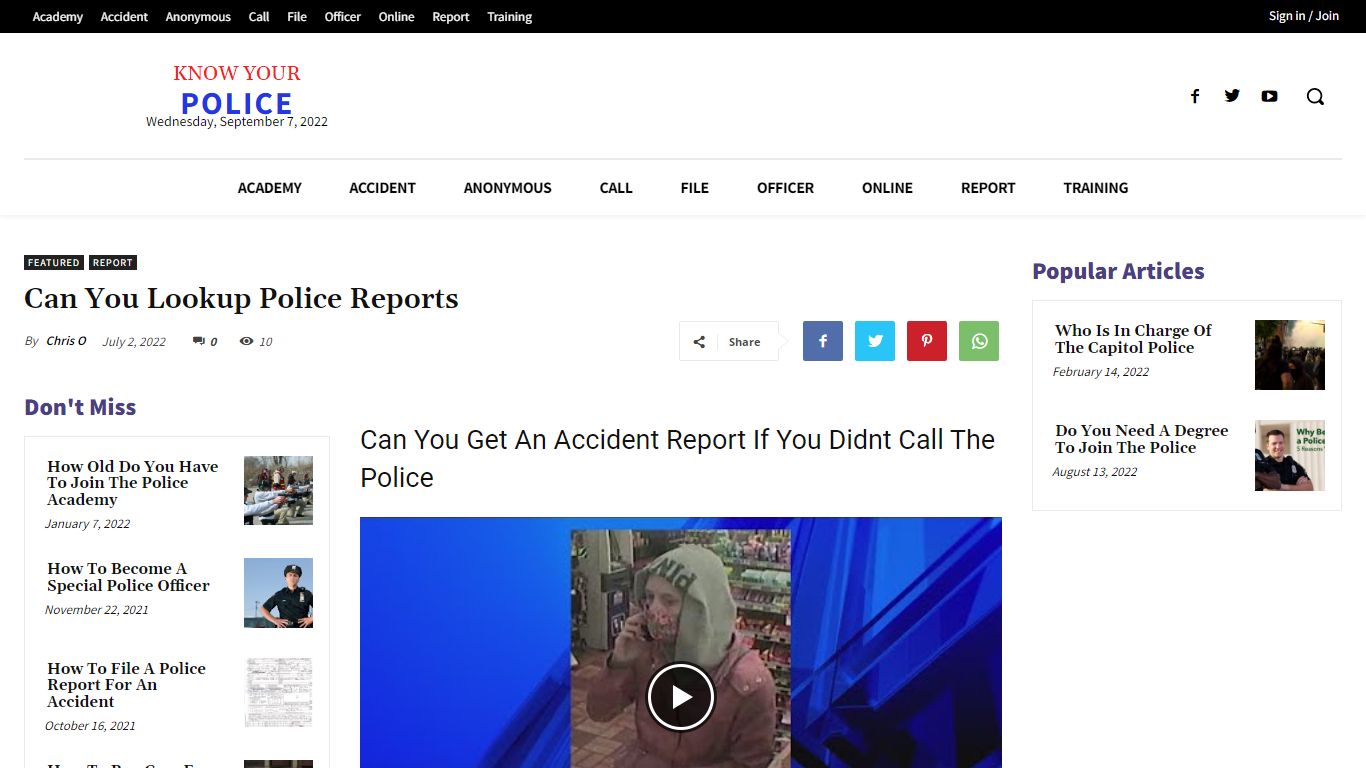Open the Facebook page from header icon
Screen dimensions: 1366x768
pos(1194,96)
